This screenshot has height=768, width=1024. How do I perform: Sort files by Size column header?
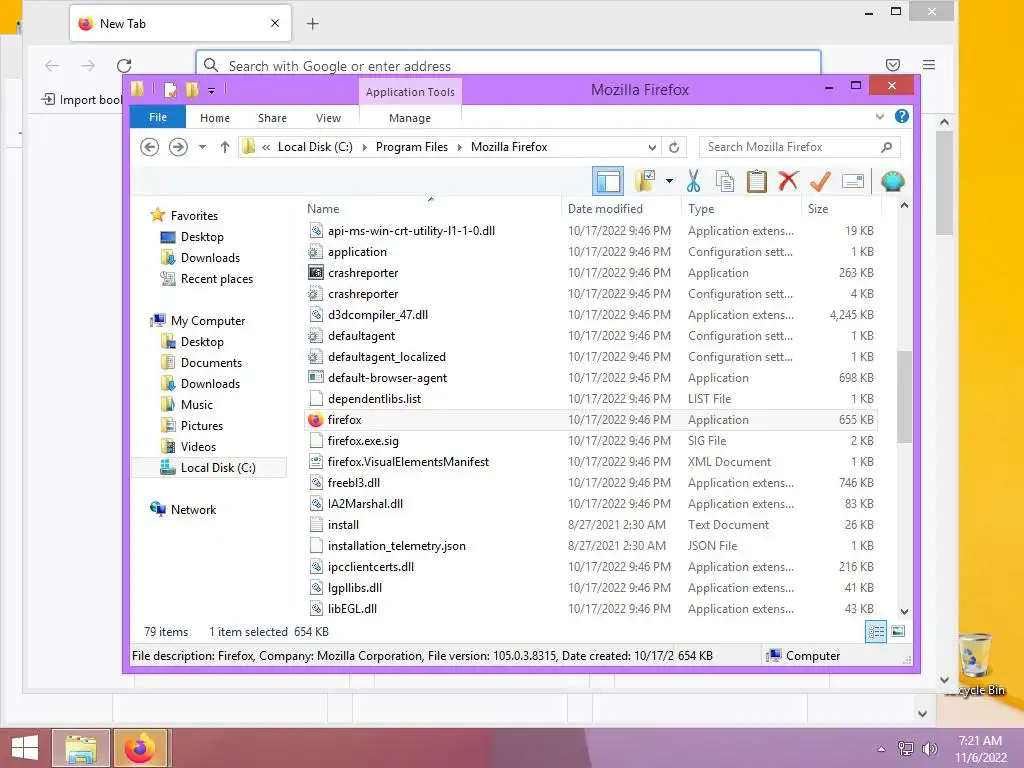(x=841, y=208)
